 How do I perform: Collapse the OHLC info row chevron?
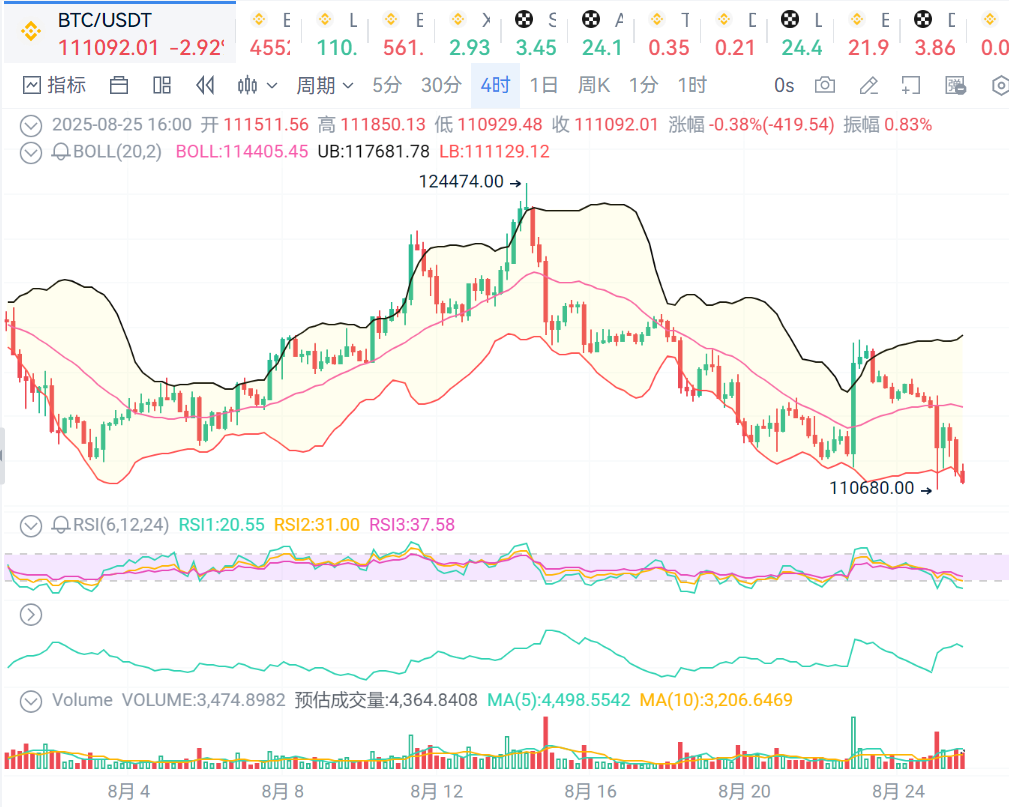pos(31,125)
